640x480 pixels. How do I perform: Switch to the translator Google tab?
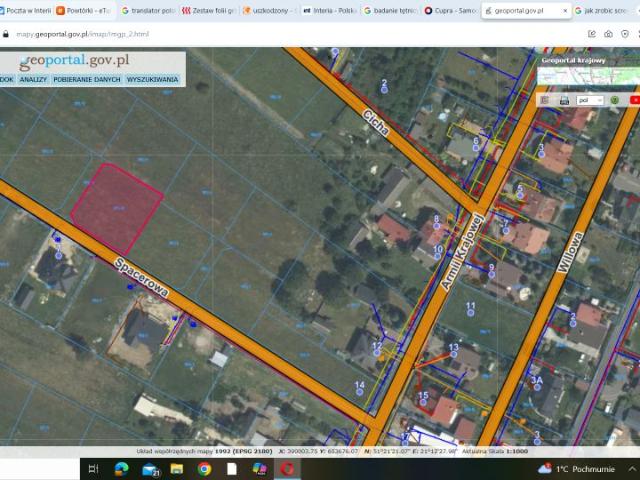tap(149, 11)
